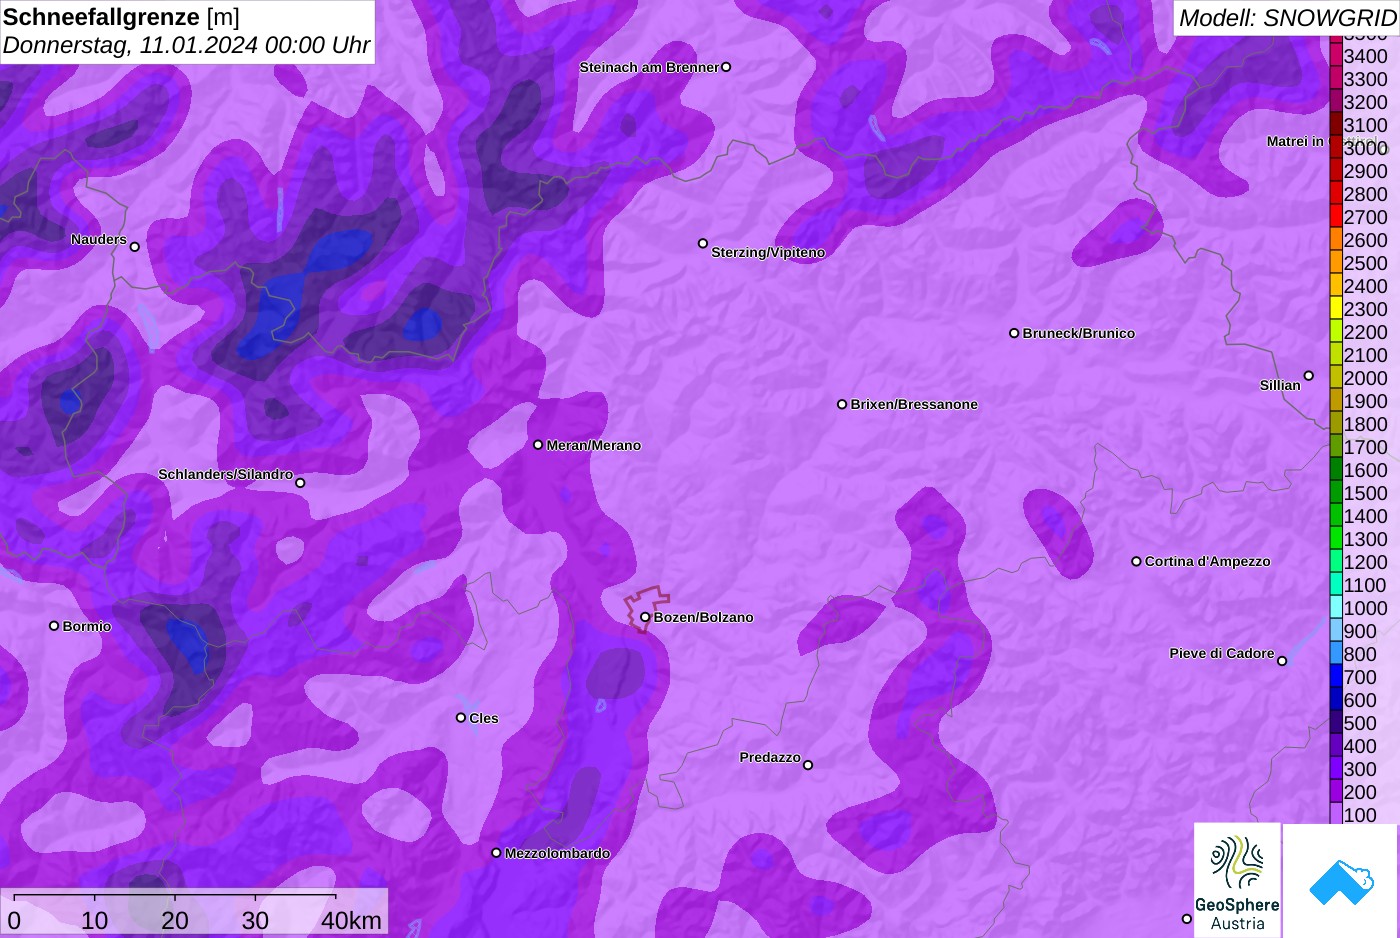Select the Meran/Merano marker circle
Image resolution: width=1400 pixels, height=938 pixels.
click(x=538, y=445)
